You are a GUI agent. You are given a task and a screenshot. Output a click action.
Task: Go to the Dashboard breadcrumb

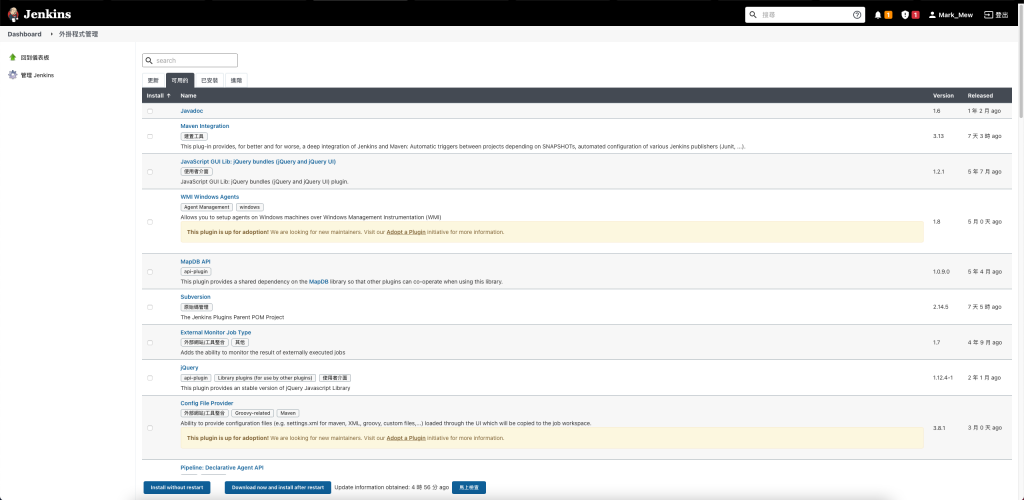click(24, 34)
